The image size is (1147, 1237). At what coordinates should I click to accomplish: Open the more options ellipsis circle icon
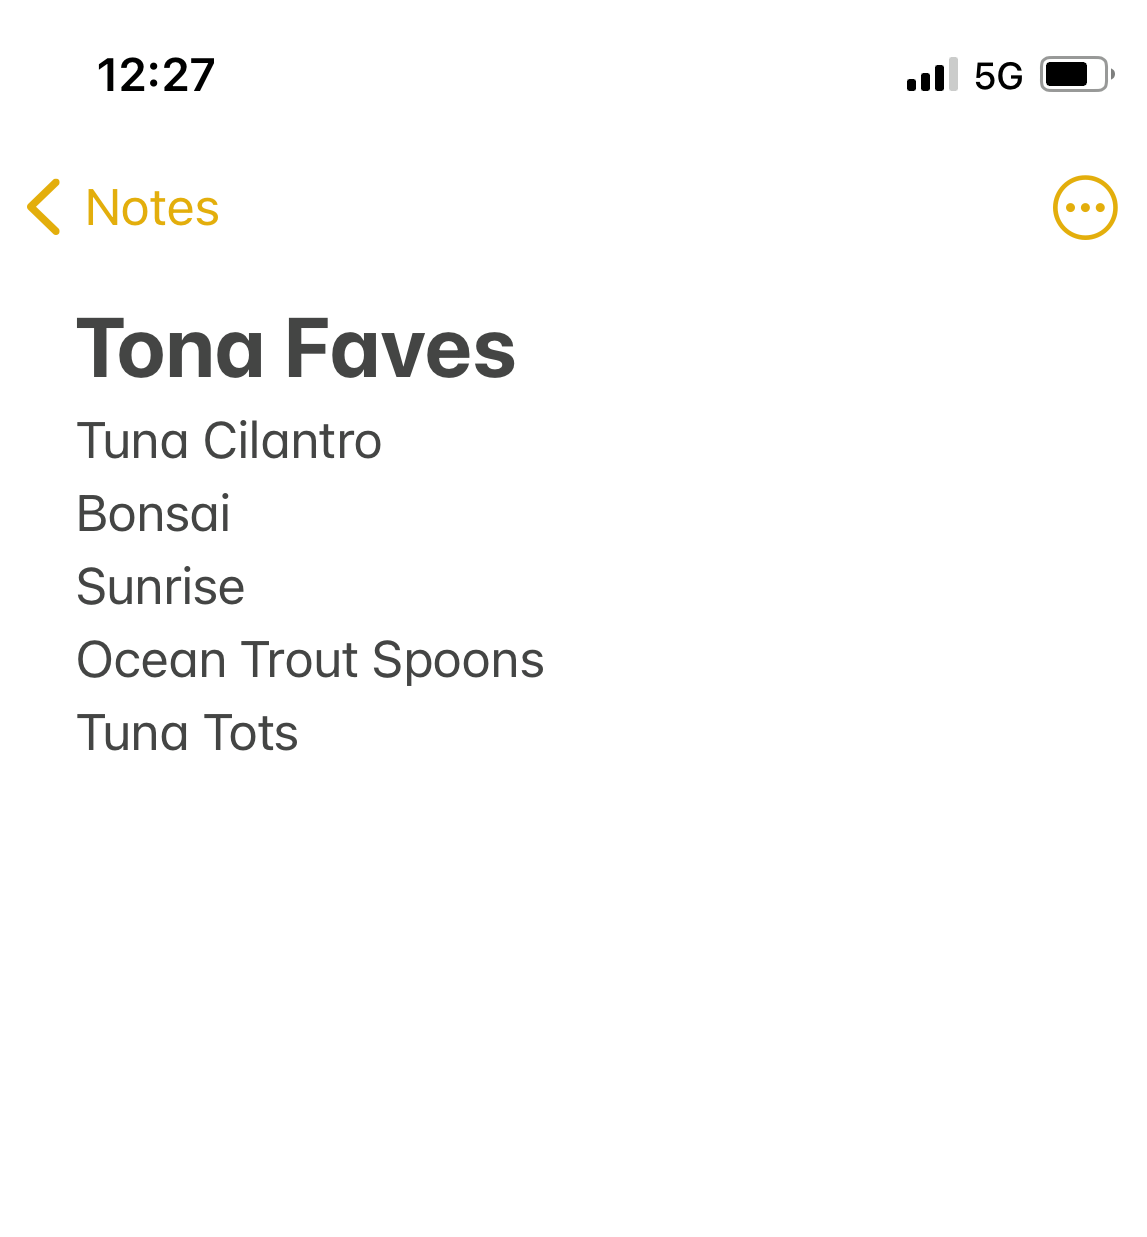(x=1085, y=208)
